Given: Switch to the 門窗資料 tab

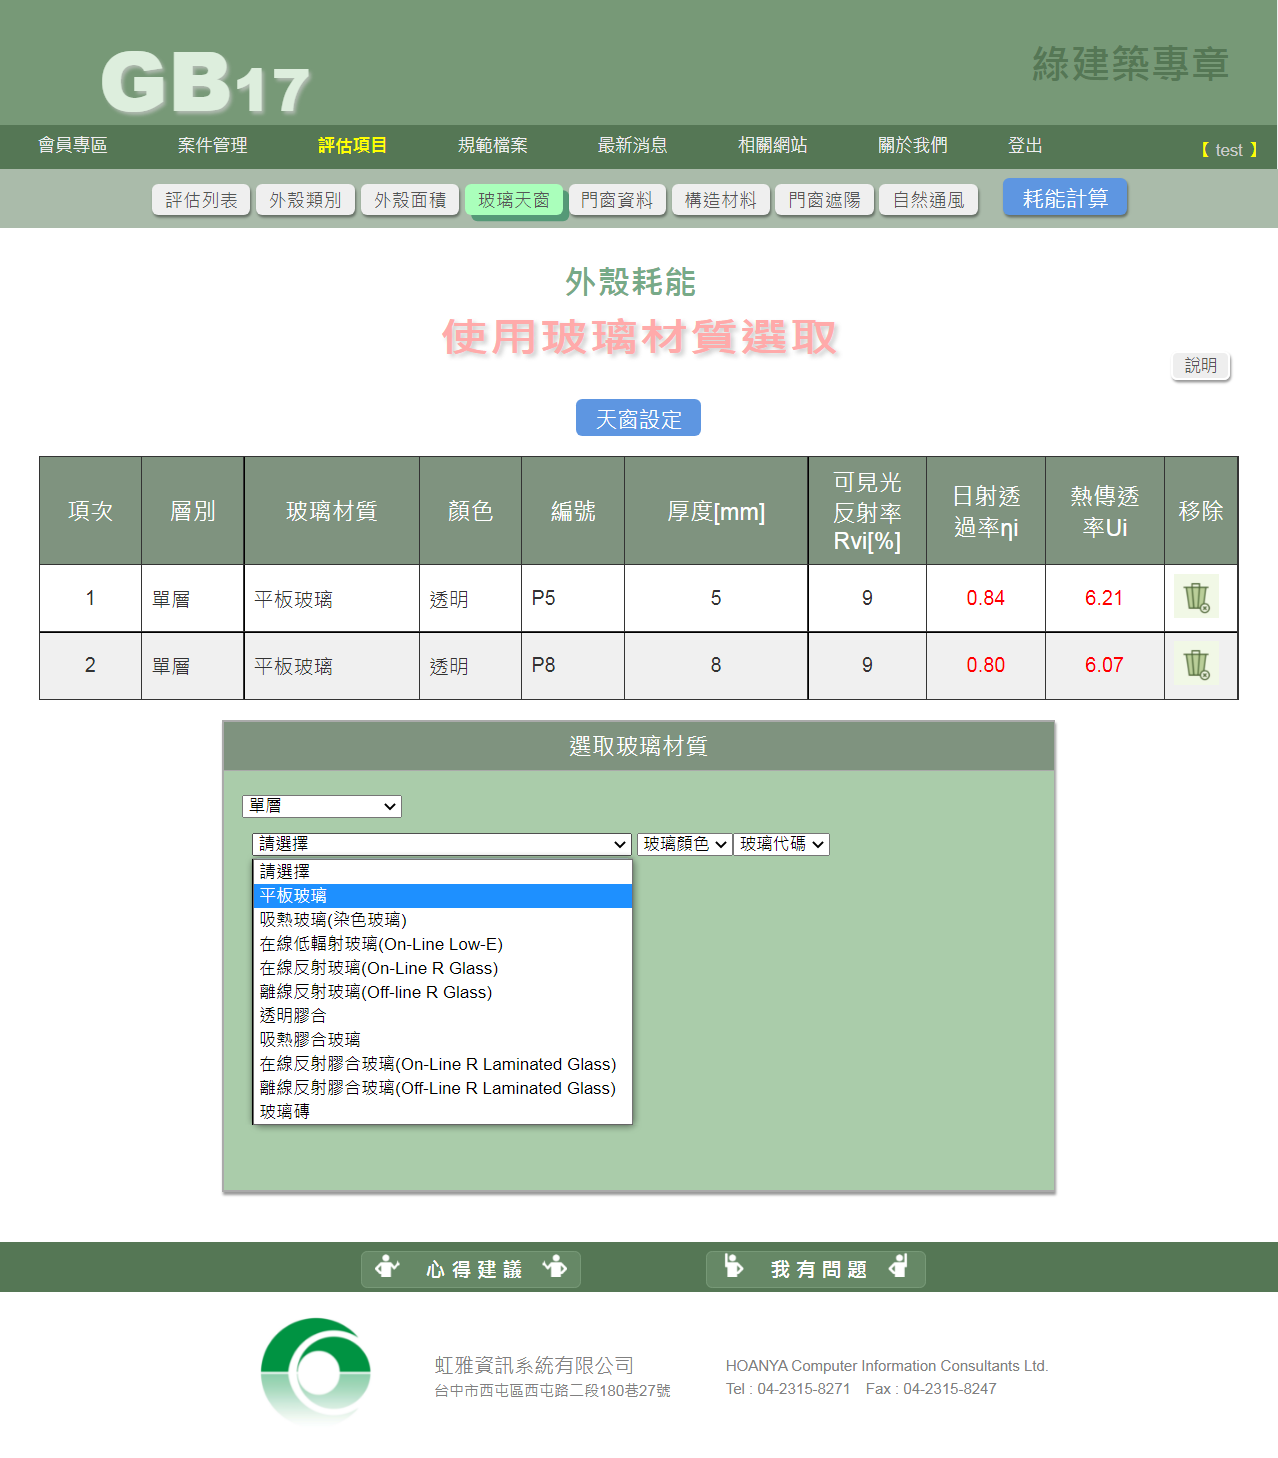Looking at the screenshot, I should click(x=617, y=200).
